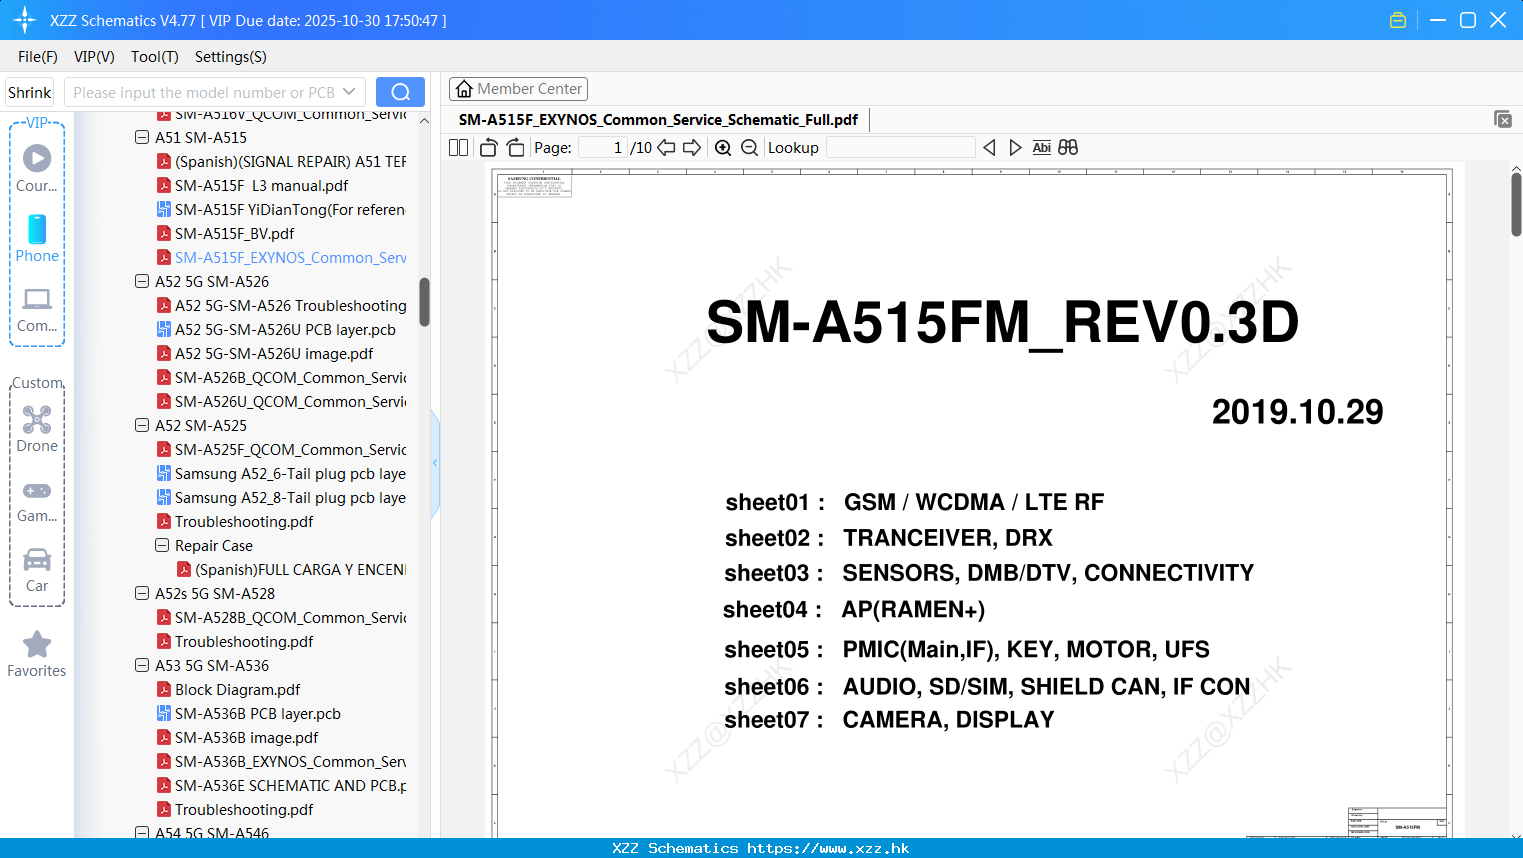1523x858 pixels.
Task: Open the File(F) menu
Action: click(x=38, y=57)
